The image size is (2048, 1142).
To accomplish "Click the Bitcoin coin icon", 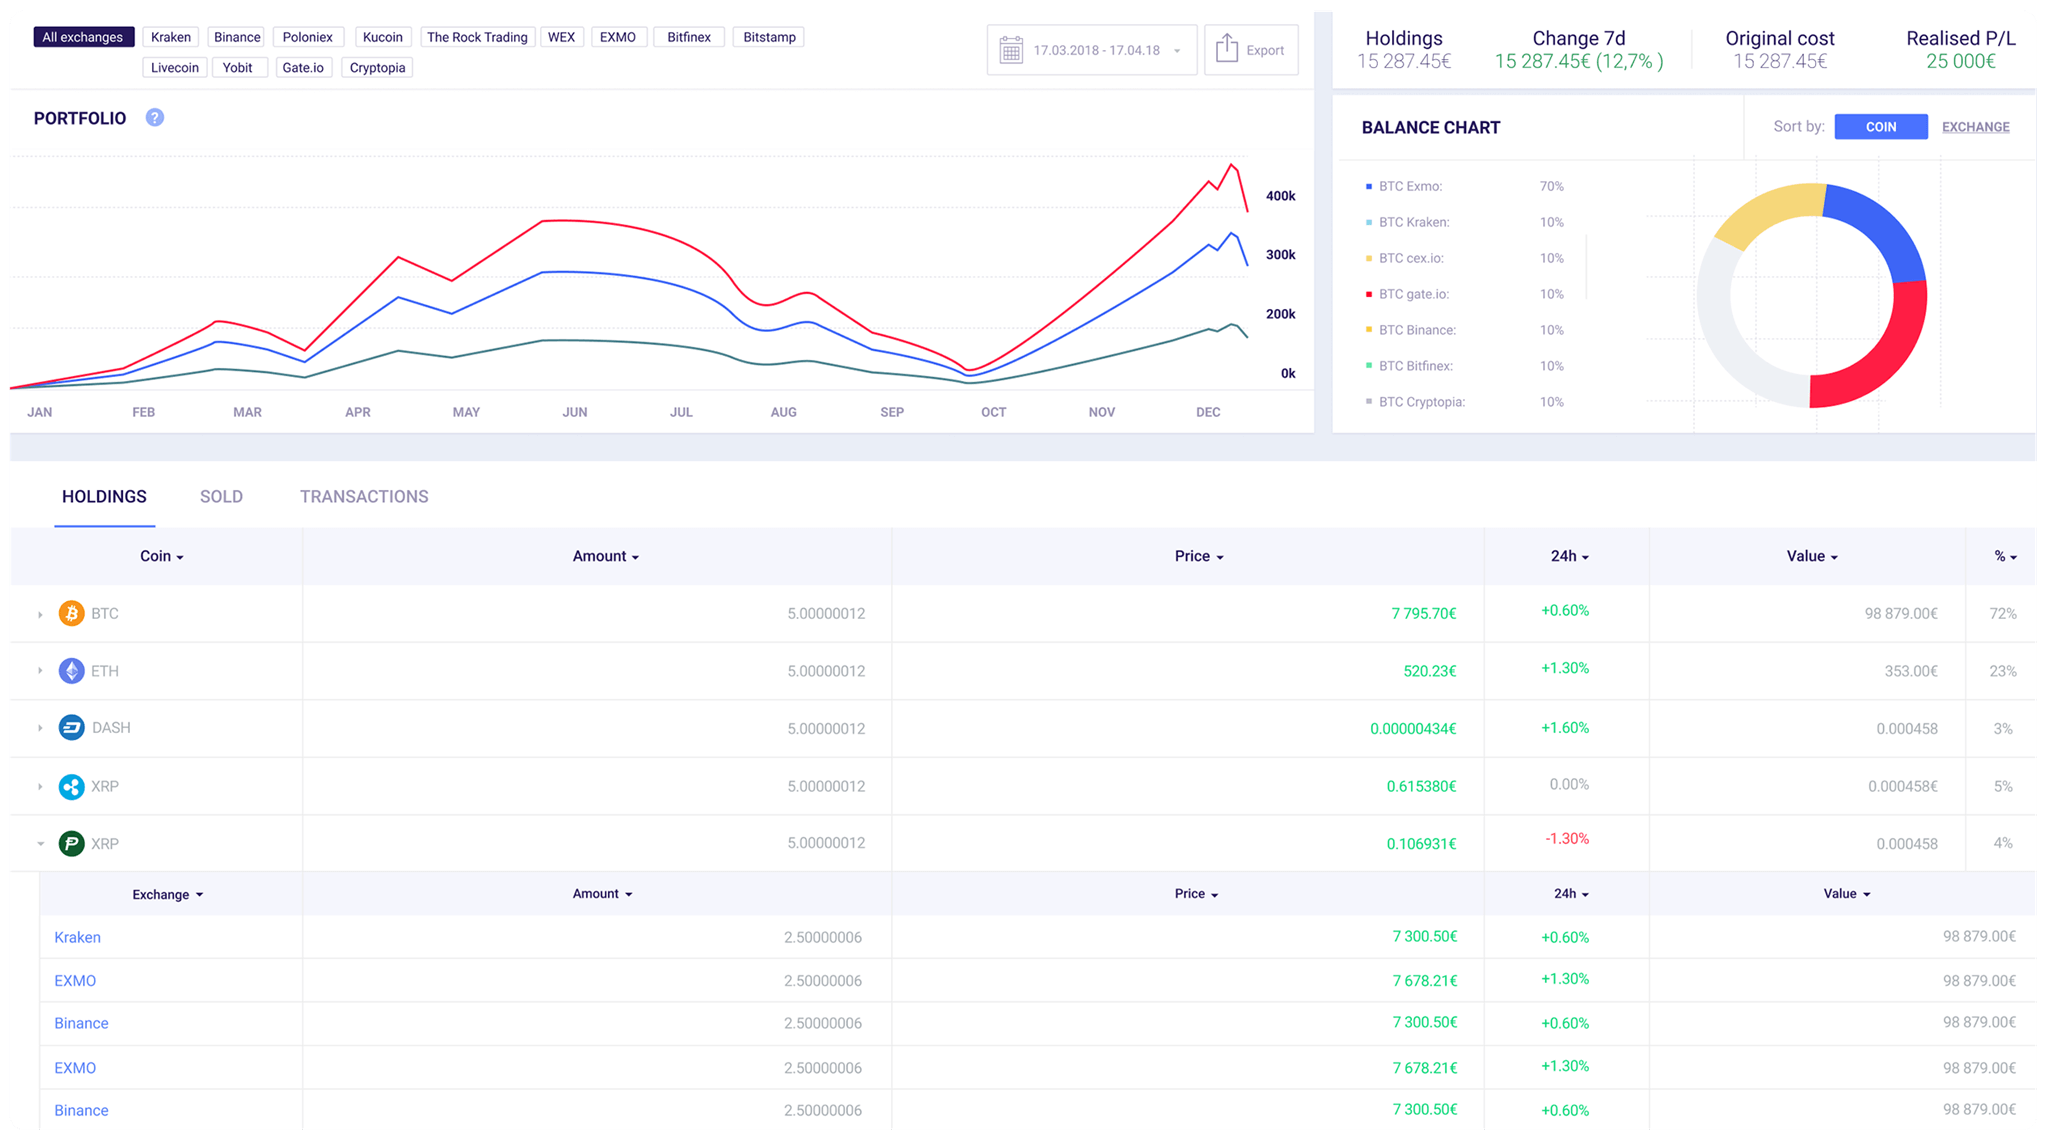I will click(x=71, y=613).
